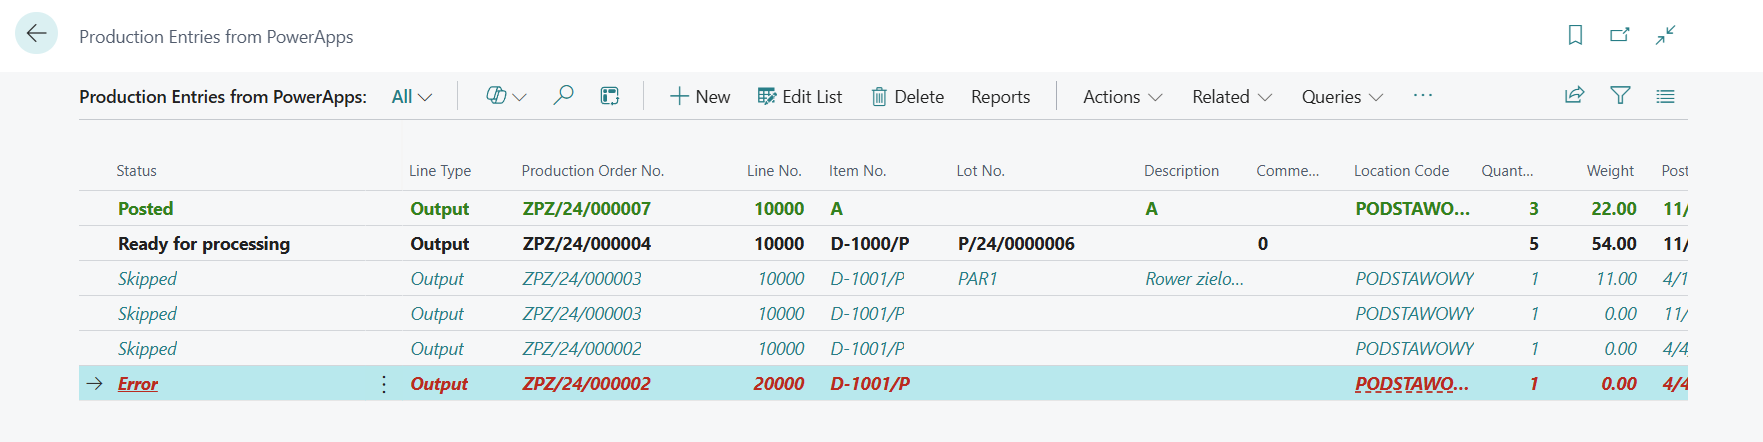This screenshot has height=442, width=1763.
Task: Open the Actions dropdown menu
Action: pyautogui.click(x=1122, y=97)
